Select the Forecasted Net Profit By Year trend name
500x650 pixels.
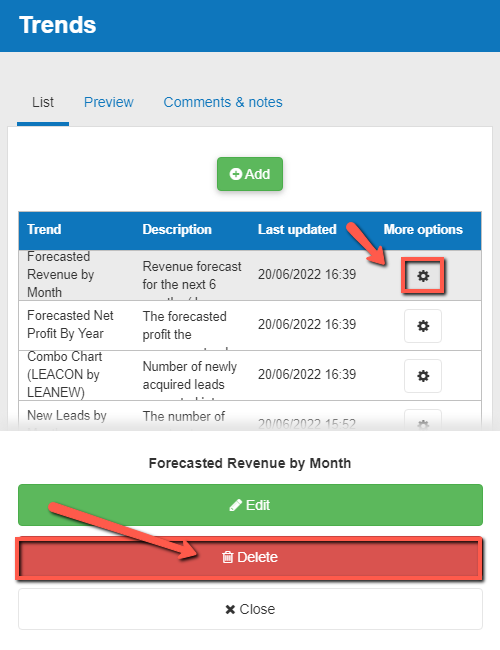[70, 324]
